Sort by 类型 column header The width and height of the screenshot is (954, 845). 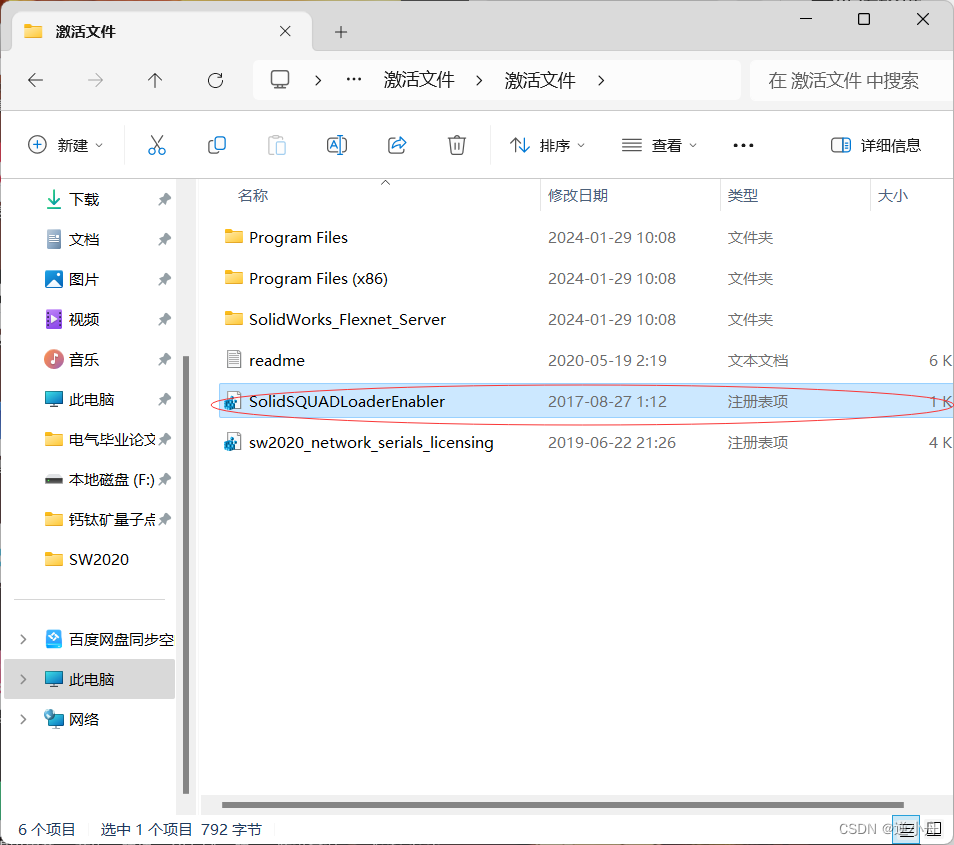743,195
